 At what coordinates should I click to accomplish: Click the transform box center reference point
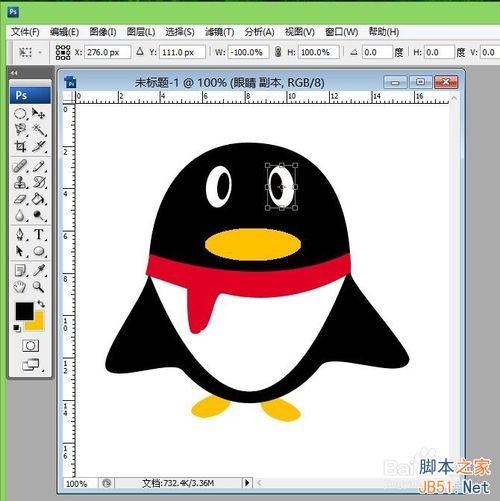(282, 187)
